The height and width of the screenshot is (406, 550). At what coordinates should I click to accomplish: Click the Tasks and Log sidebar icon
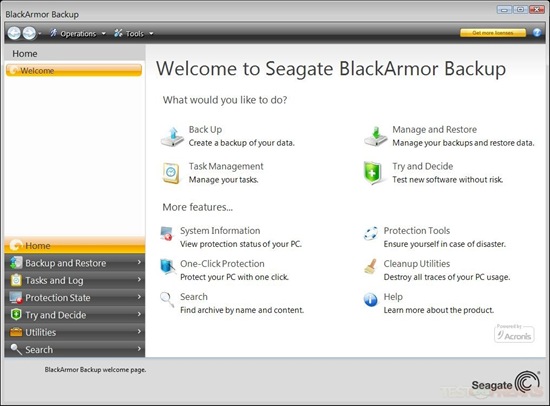pos(16,280)
